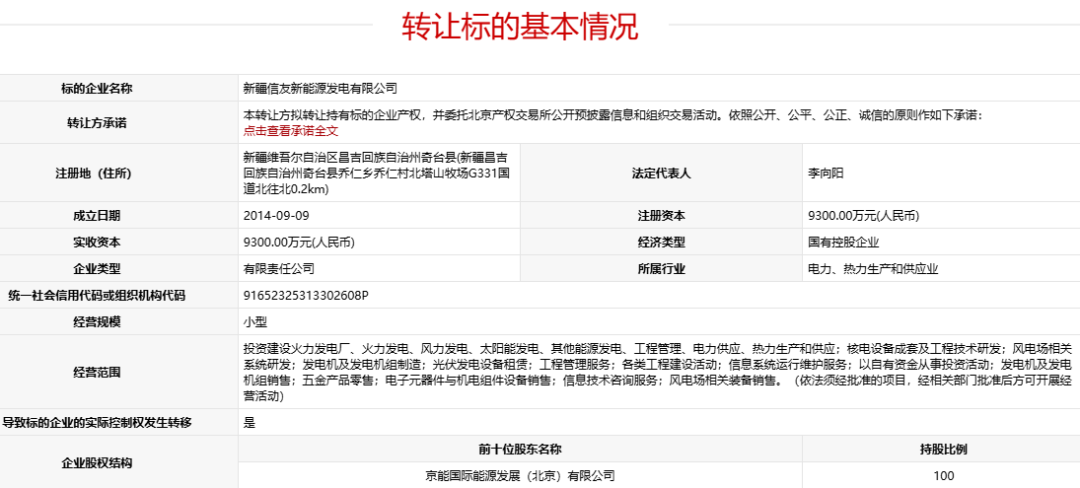Select the date 2014-09-09
This screenshot has height=488, width=1080.
coord(277,215)
